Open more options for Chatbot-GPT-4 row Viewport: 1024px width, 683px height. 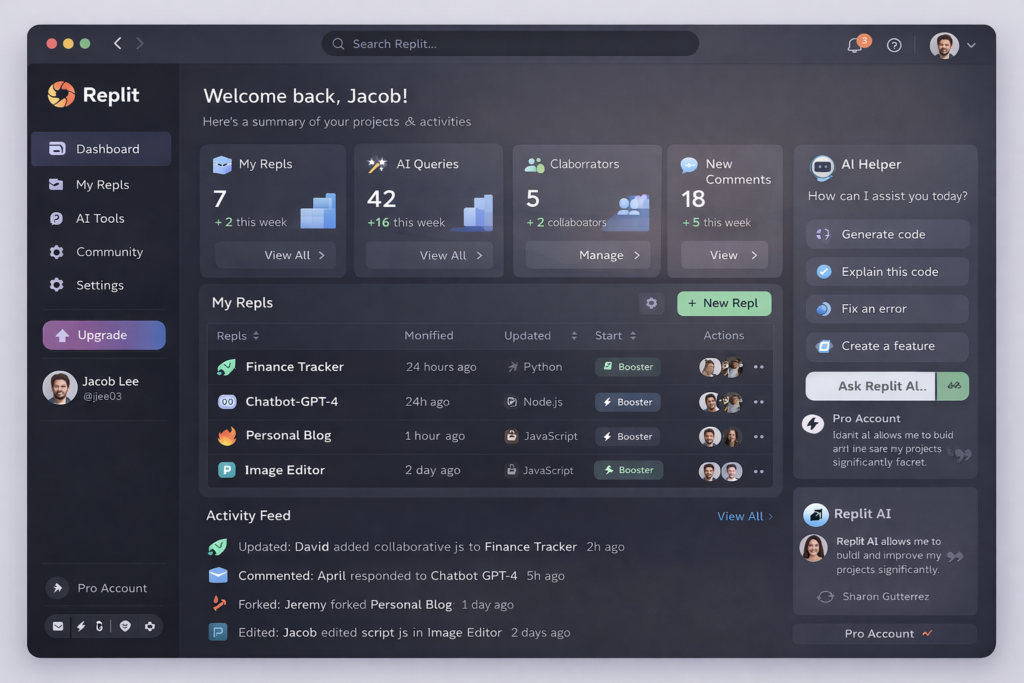[759, 402]
